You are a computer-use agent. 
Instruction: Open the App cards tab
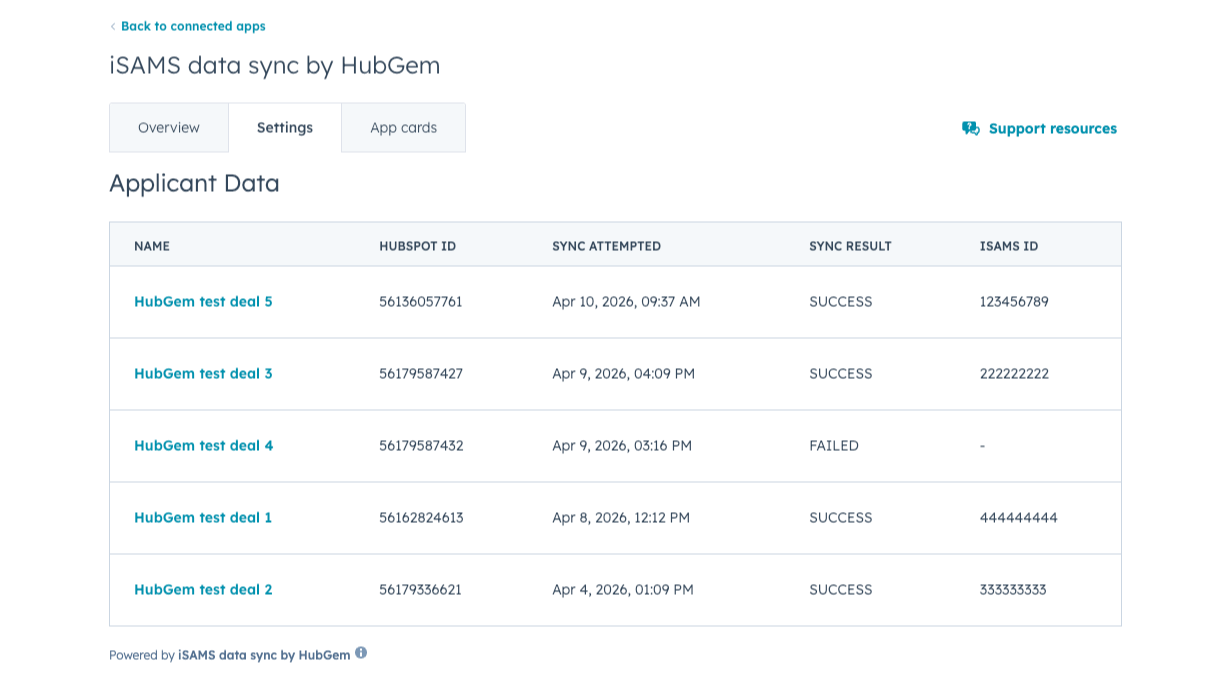[404, 127]
